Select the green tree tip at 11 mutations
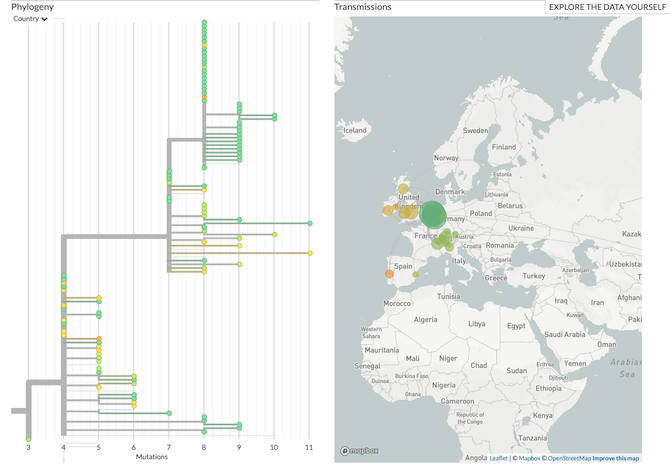 310,223
